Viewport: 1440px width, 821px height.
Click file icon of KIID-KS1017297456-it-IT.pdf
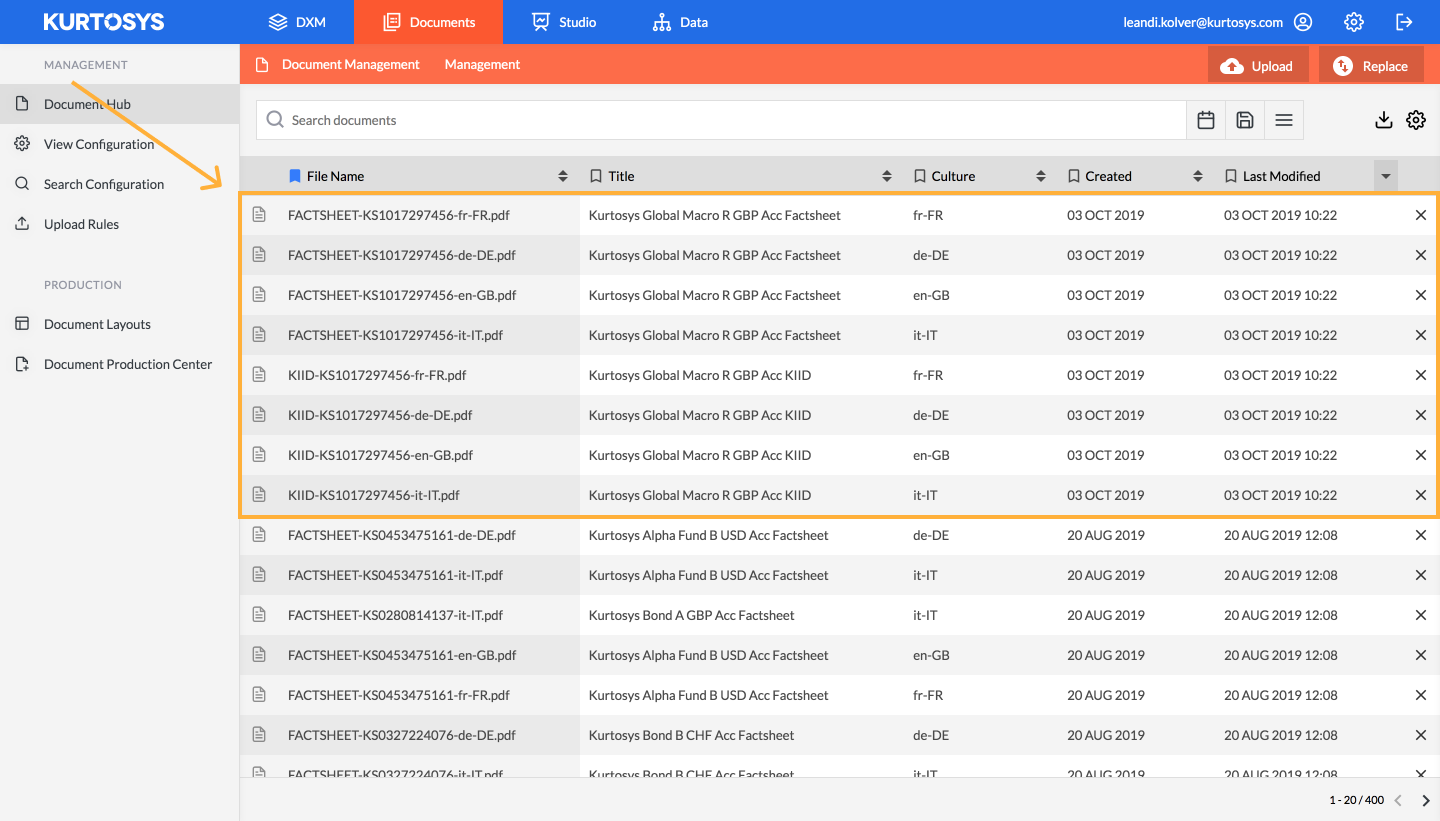[x=259, y=495]
